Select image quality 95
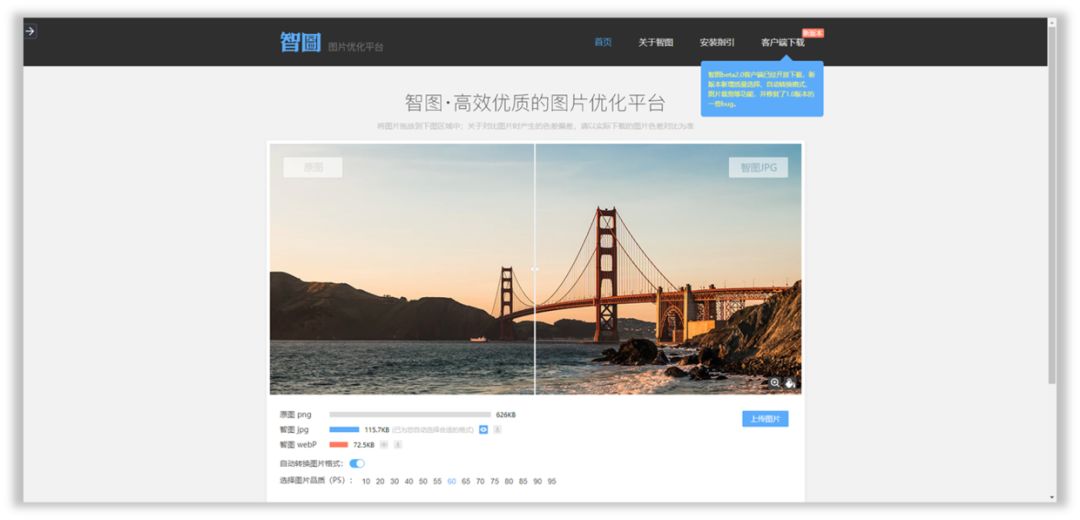This screenshot has width=1080, height=520. [x=552, y=481]
